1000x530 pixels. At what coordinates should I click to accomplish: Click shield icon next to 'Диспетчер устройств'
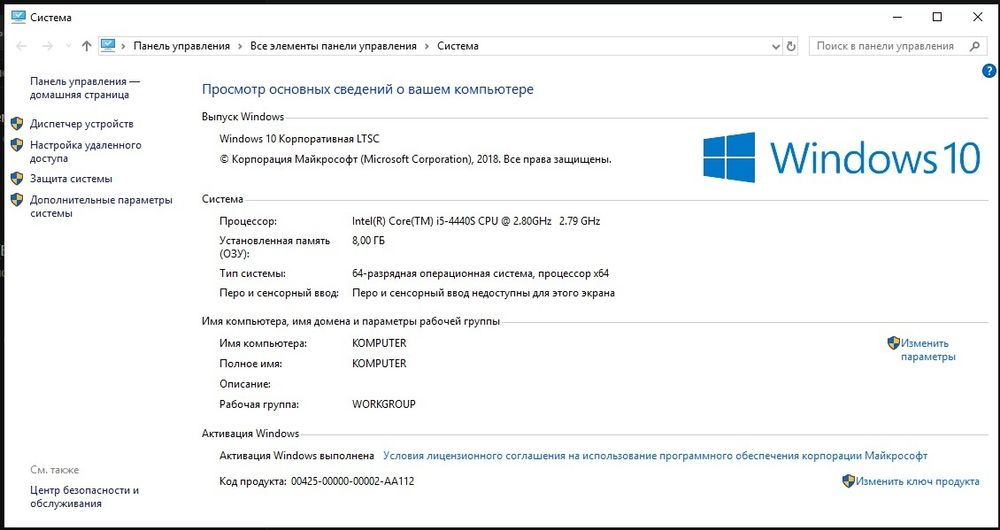point(17,124)
